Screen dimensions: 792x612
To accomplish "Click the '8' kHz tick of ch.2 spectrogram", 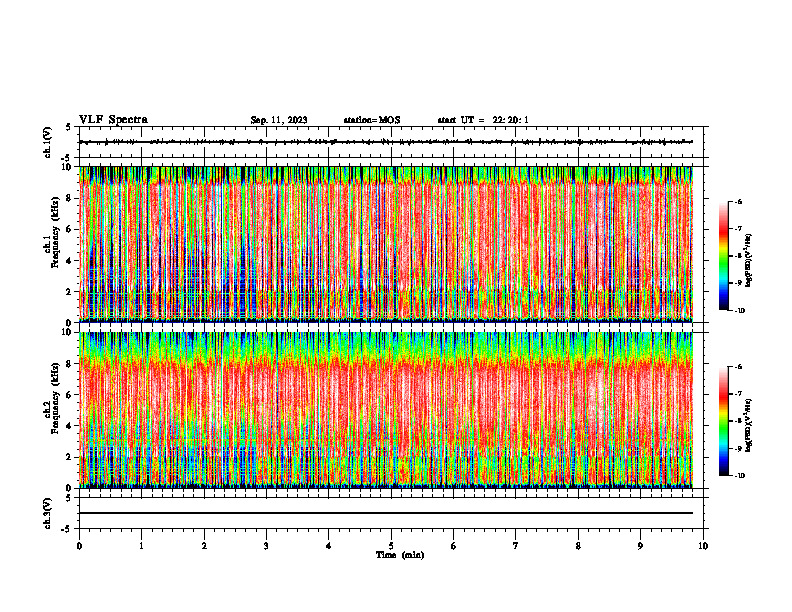I will 70,364.
